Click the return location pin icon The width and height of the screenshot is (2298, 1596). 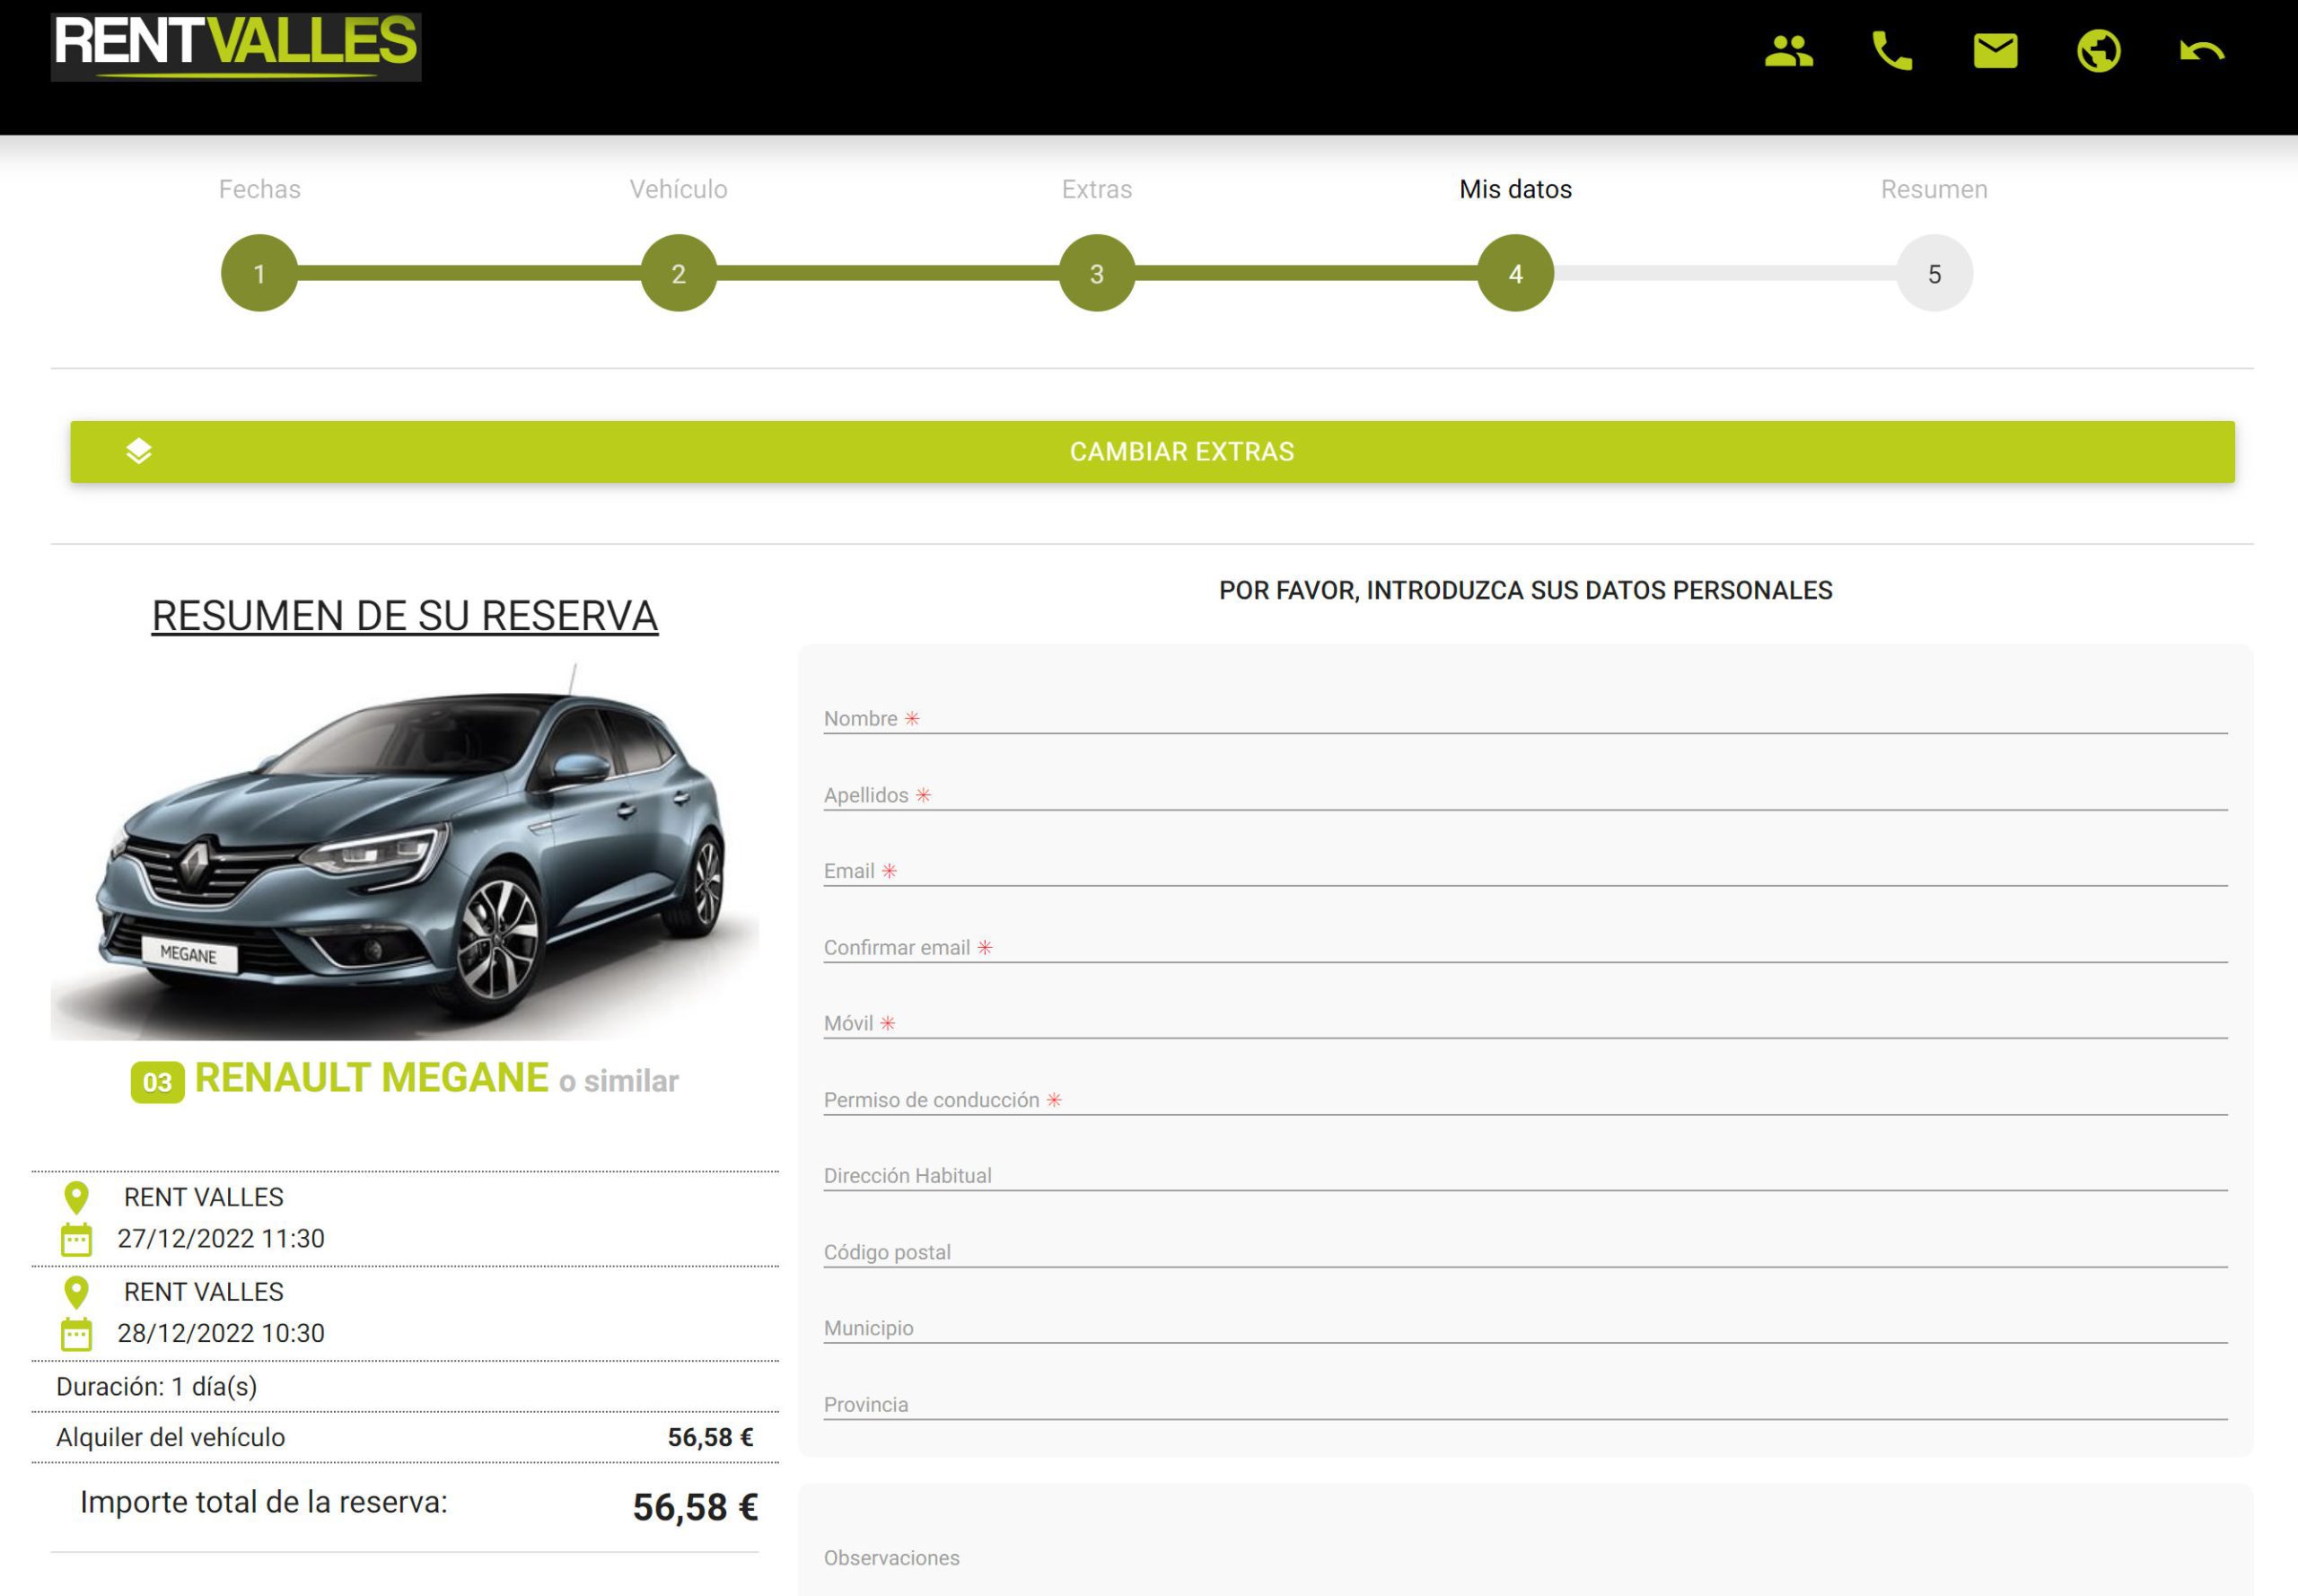coord(76,1292)
